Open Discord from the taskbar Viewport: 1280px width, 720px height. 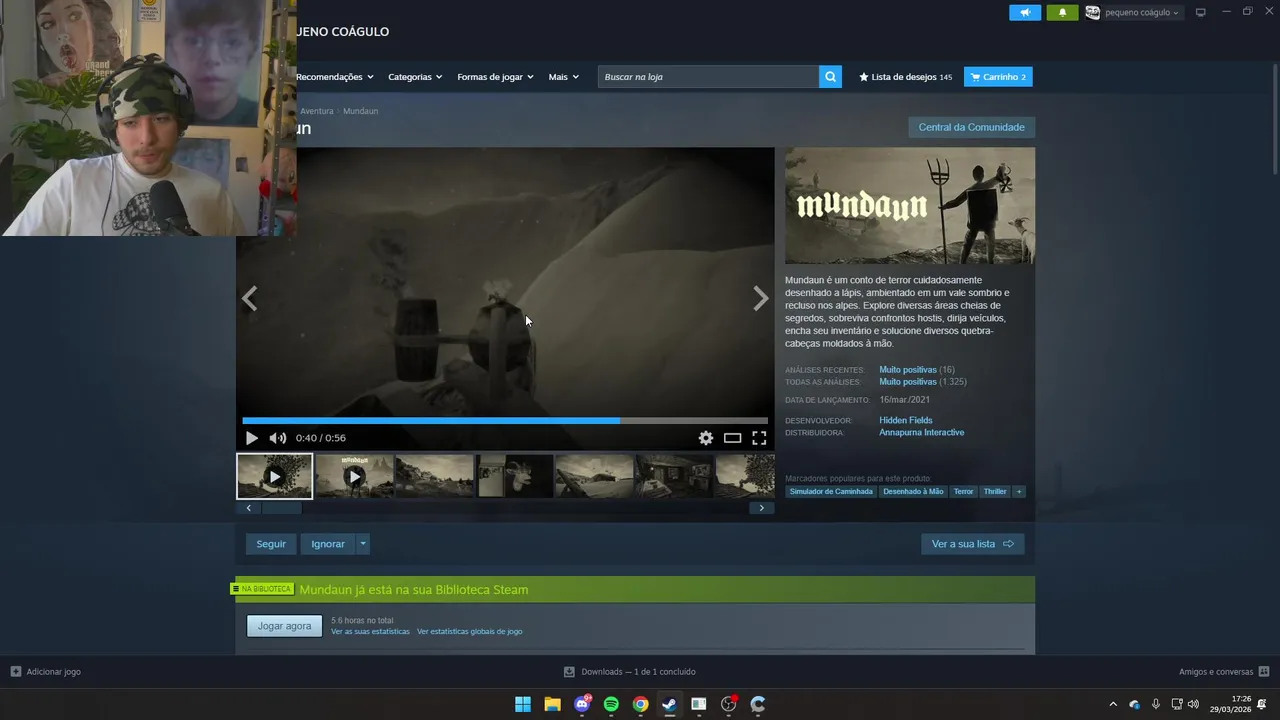coord(582,704)
